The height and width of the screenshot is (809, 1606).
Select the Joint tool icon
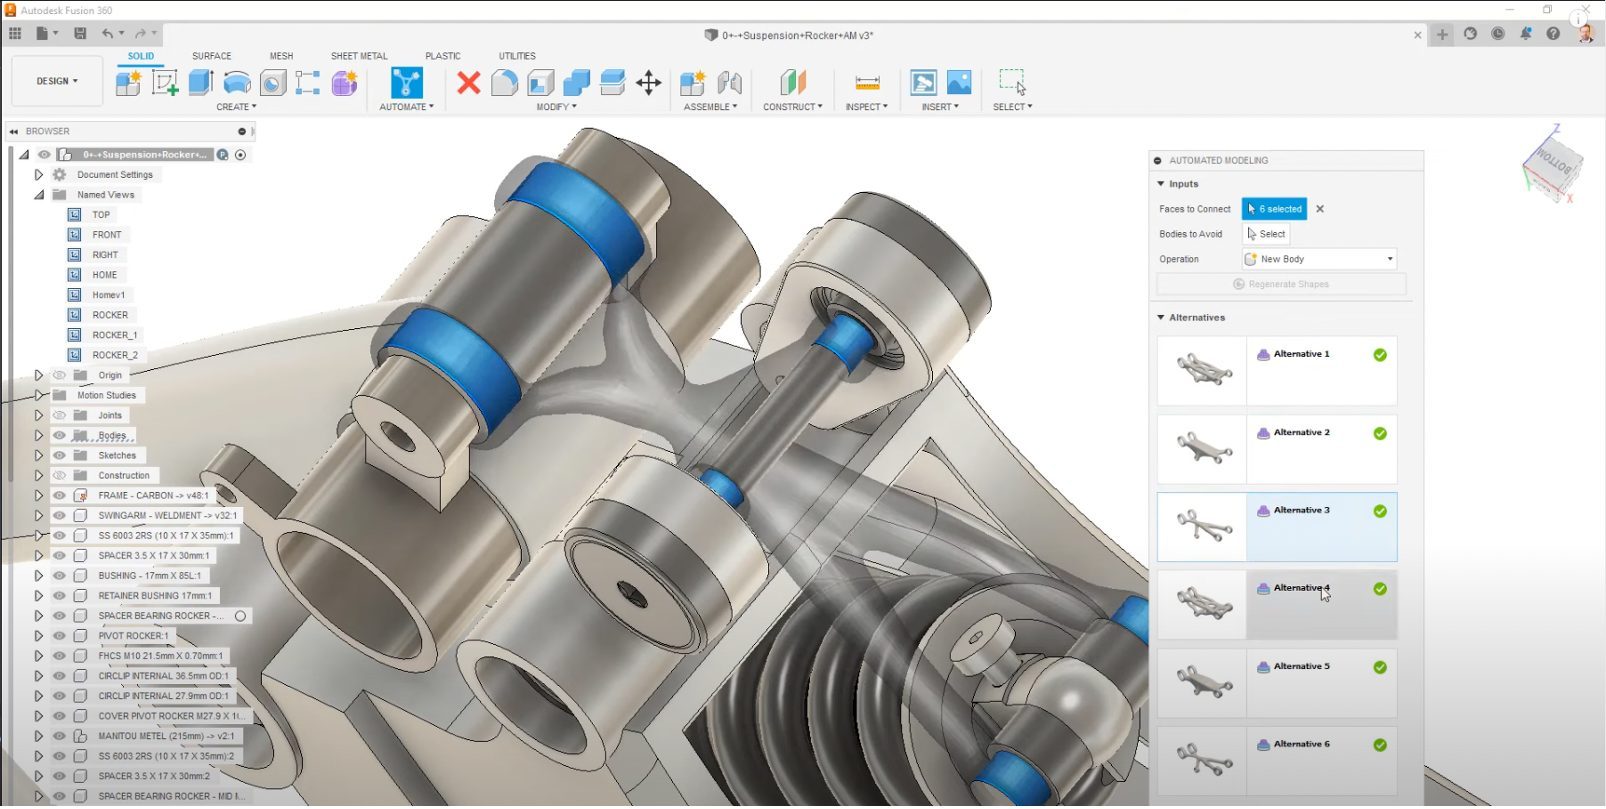pyautogui.click(x=730, y=82)
